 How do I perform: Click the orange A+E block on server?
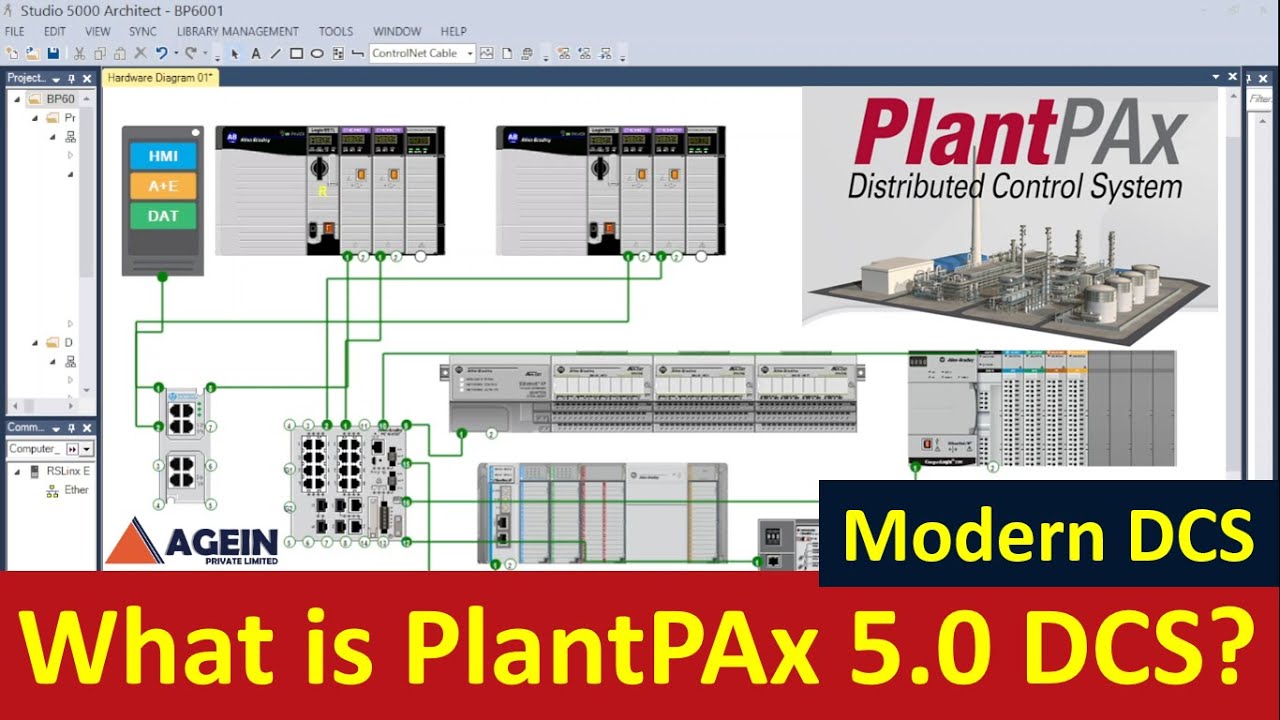click(163, 186)
